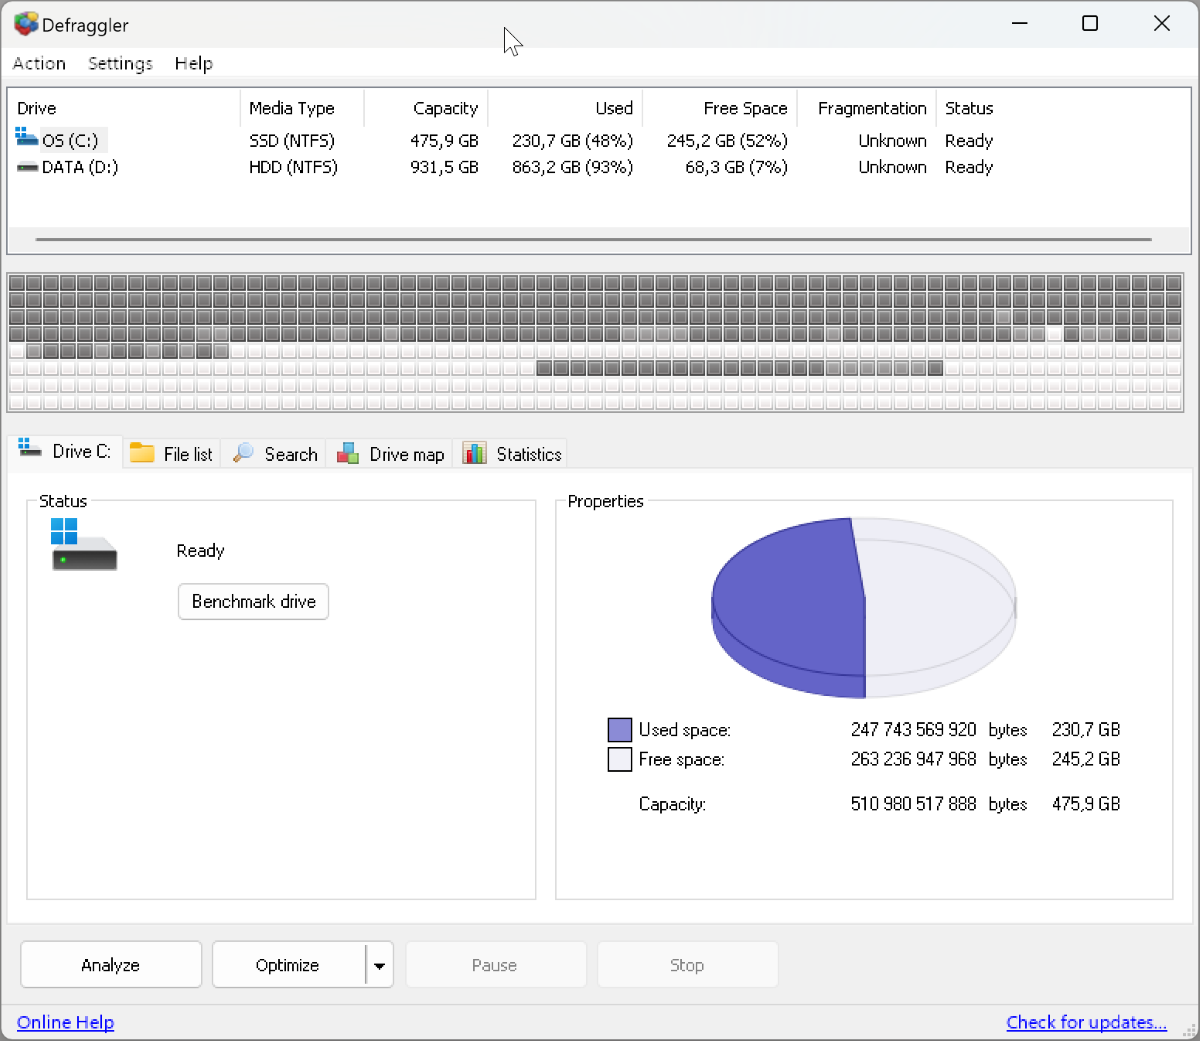Click the Windows drive icon in Status panel

click(x=84, y=544)
